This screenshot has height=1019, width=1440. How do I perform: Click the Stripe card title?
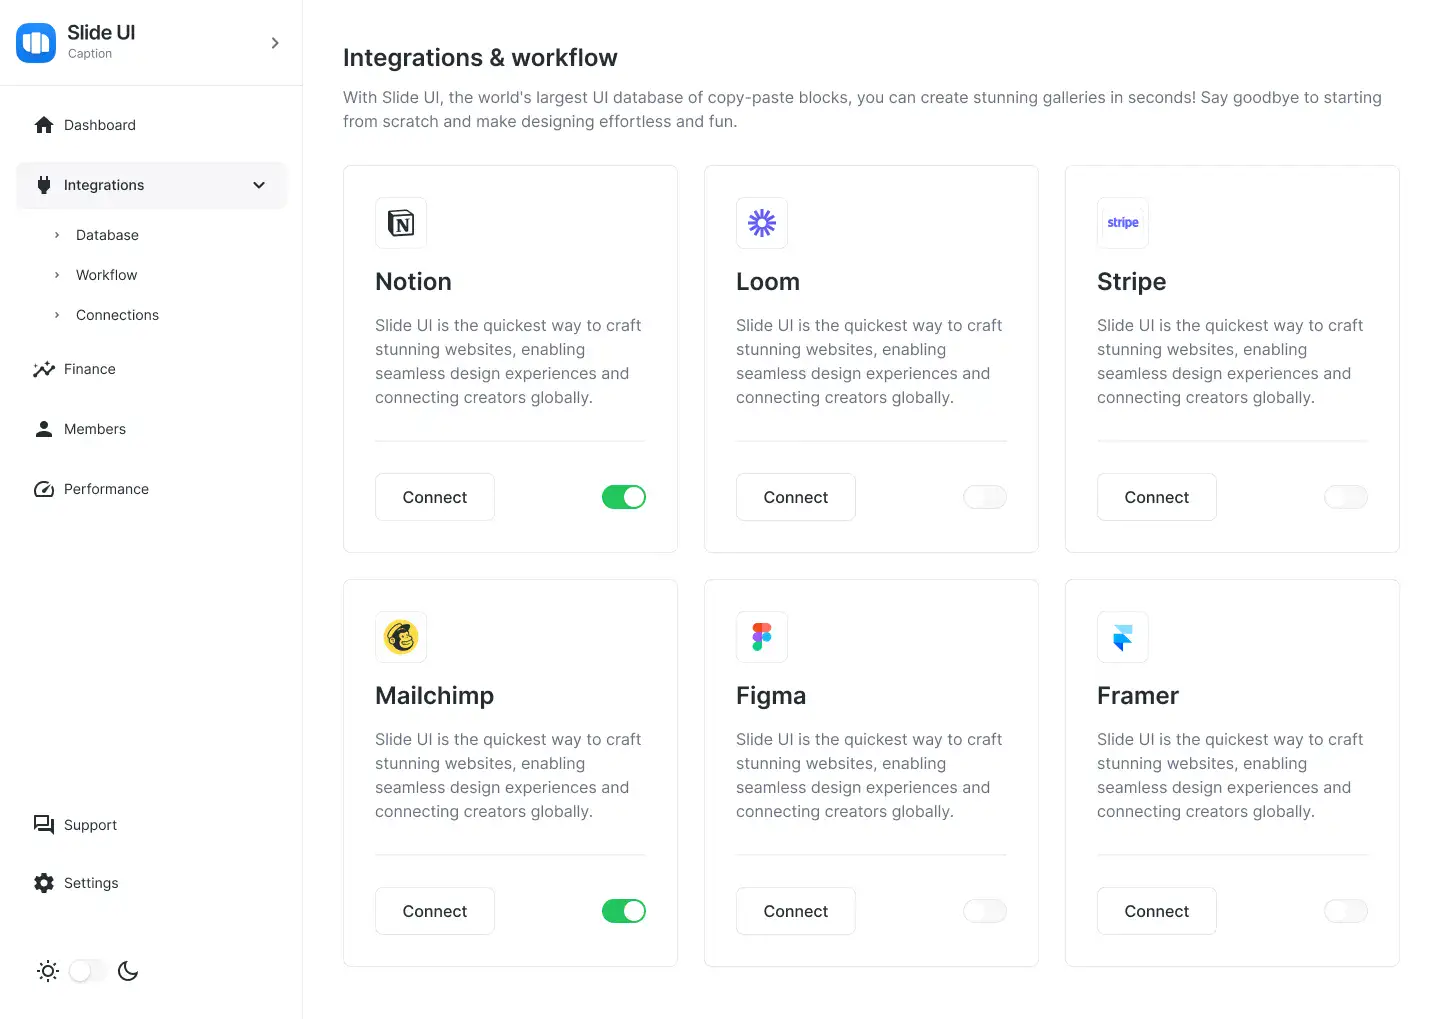[x=1132, y=282]
